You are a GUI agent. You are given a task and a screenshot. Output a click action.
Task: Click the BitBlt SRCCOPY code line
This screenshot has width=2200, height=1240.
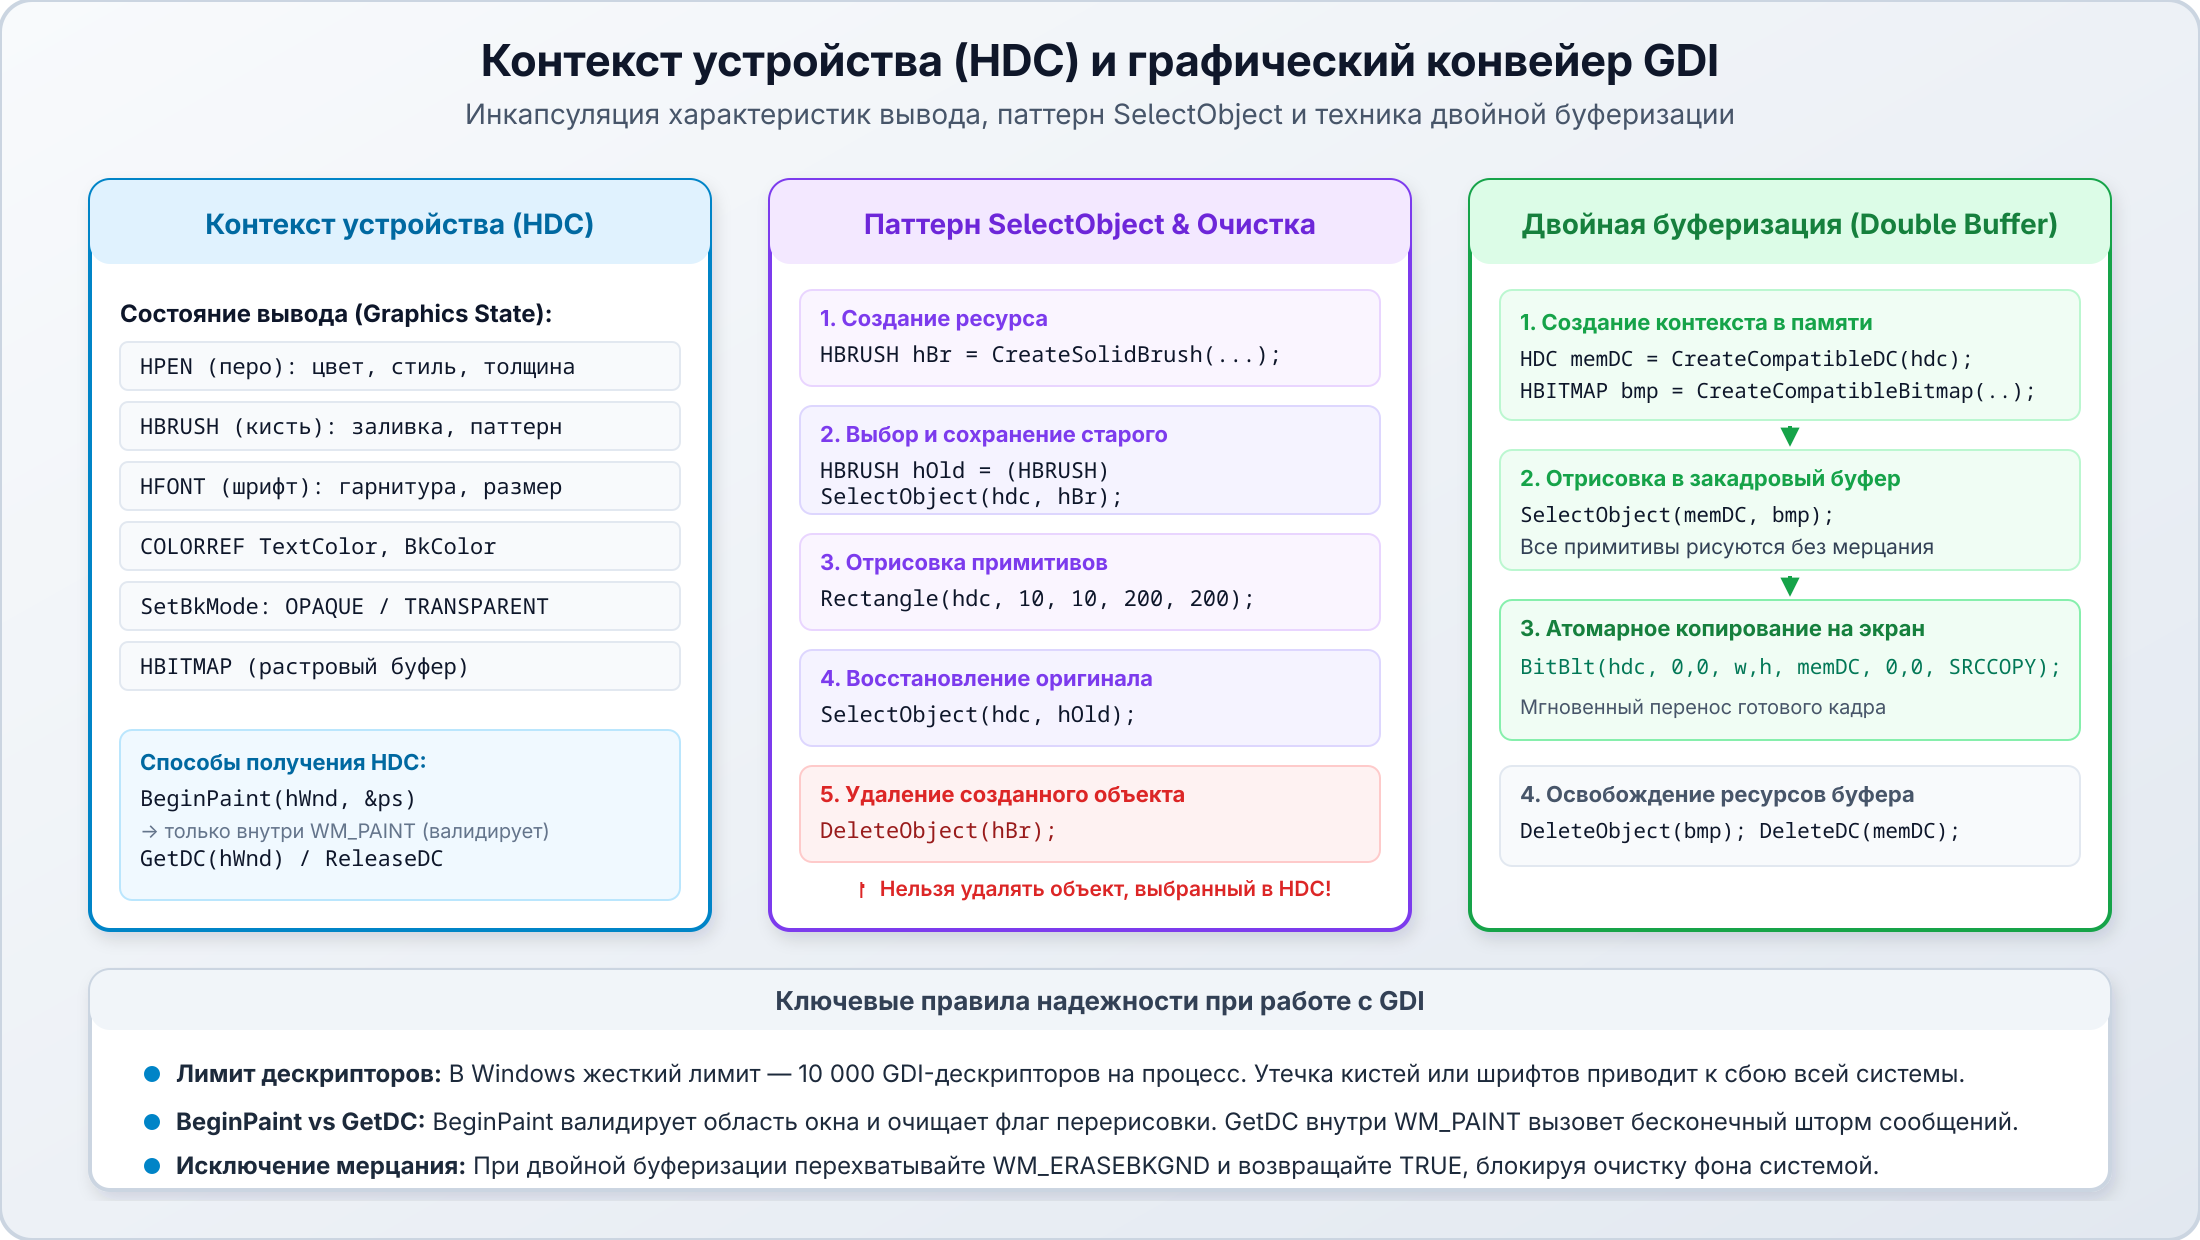click(1790, 667)
